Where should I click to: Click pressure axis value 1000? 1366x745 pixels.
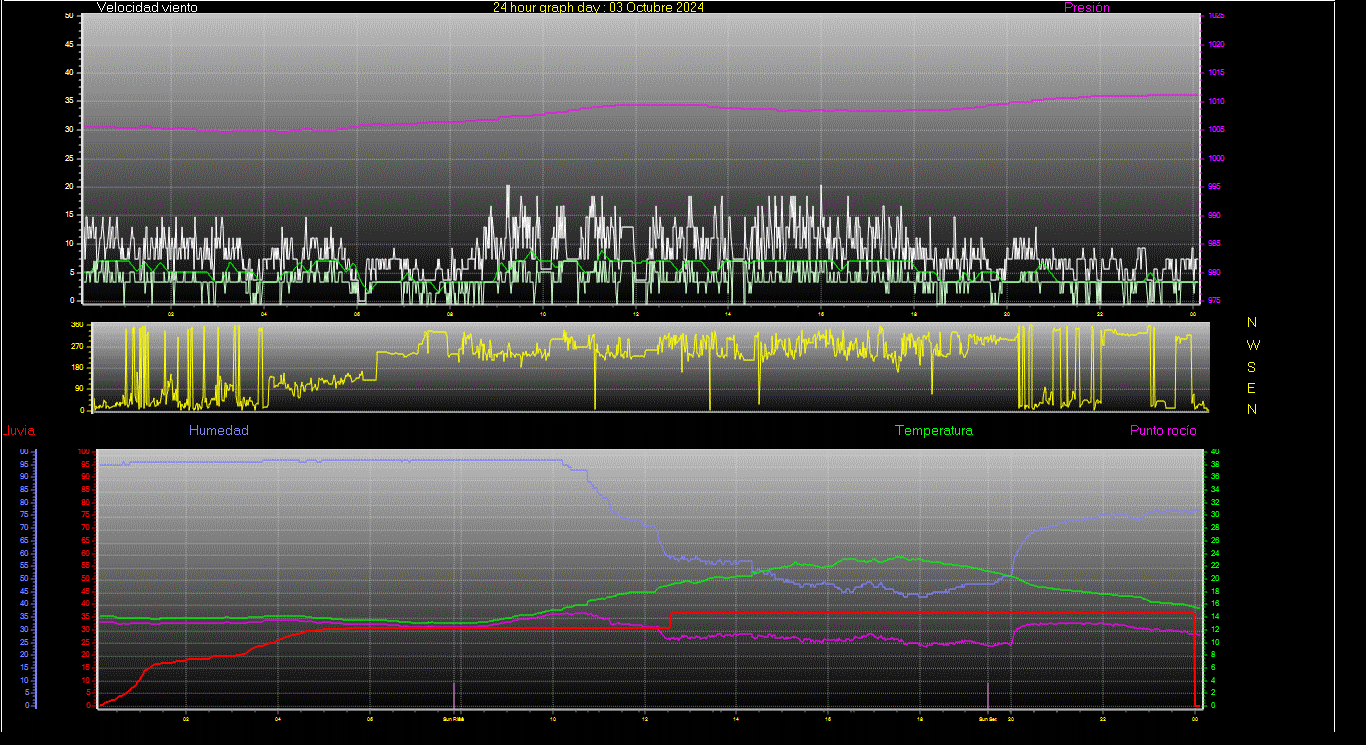[x=1215, y=159]
